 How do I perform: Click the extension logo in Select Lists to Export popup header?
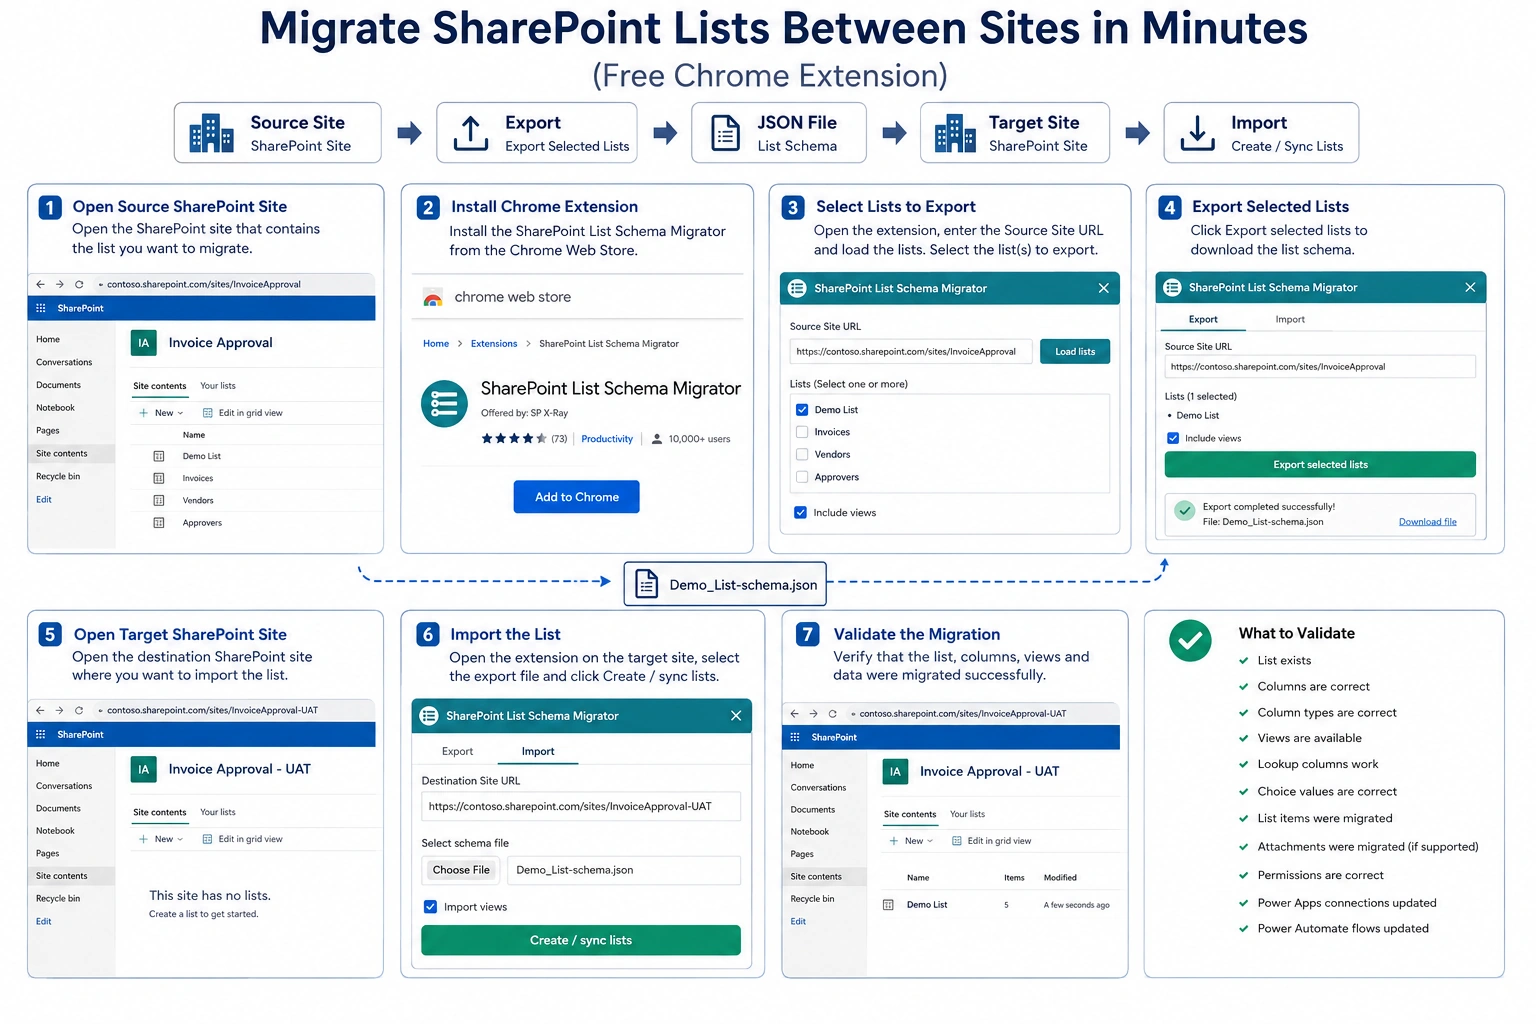(x=797, y=288)
